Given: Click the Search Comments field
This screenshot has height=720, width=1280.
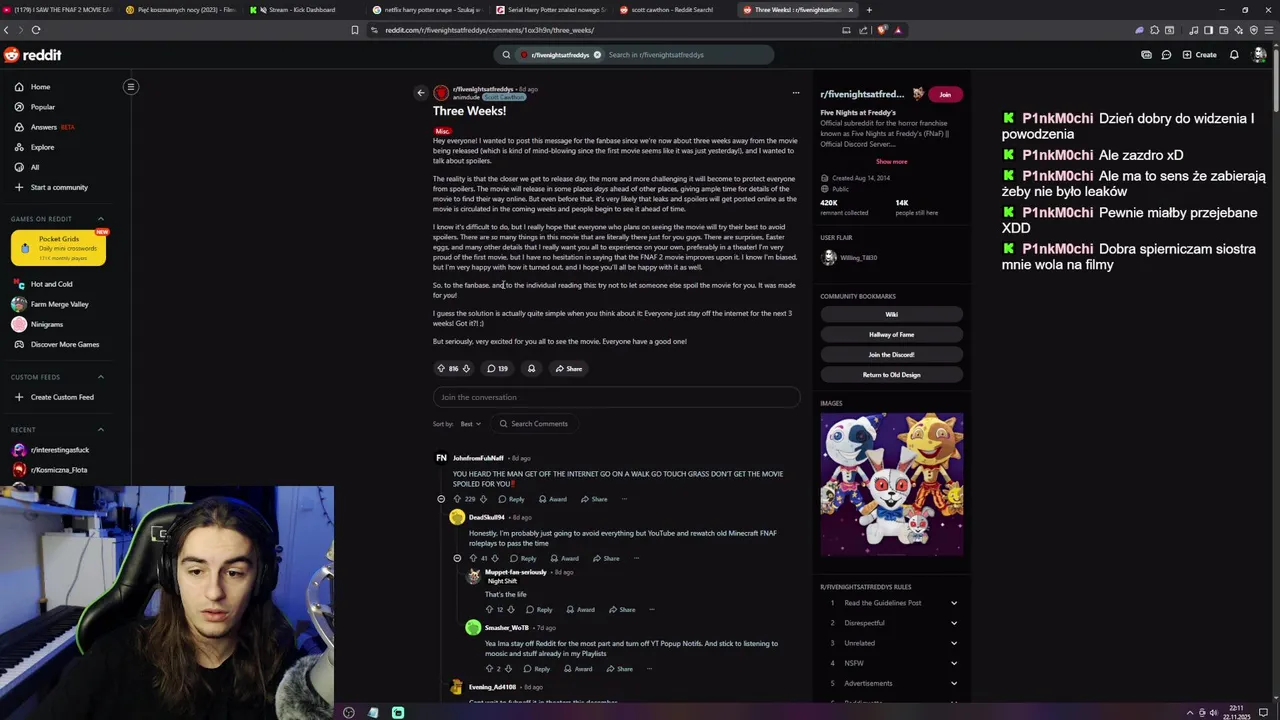Looking at the screenshot, I should pos(535,424).
